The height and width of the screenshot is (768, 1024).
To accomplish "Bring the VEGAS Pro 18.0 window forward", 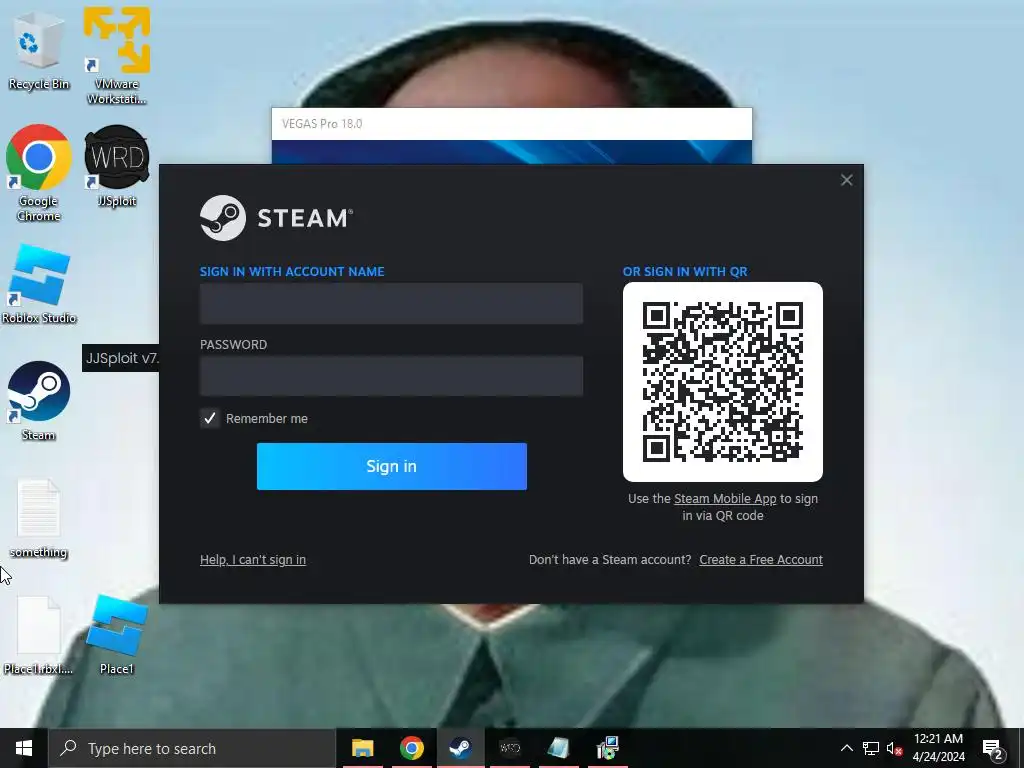I will pyautogui.click(x=511, y=124).
